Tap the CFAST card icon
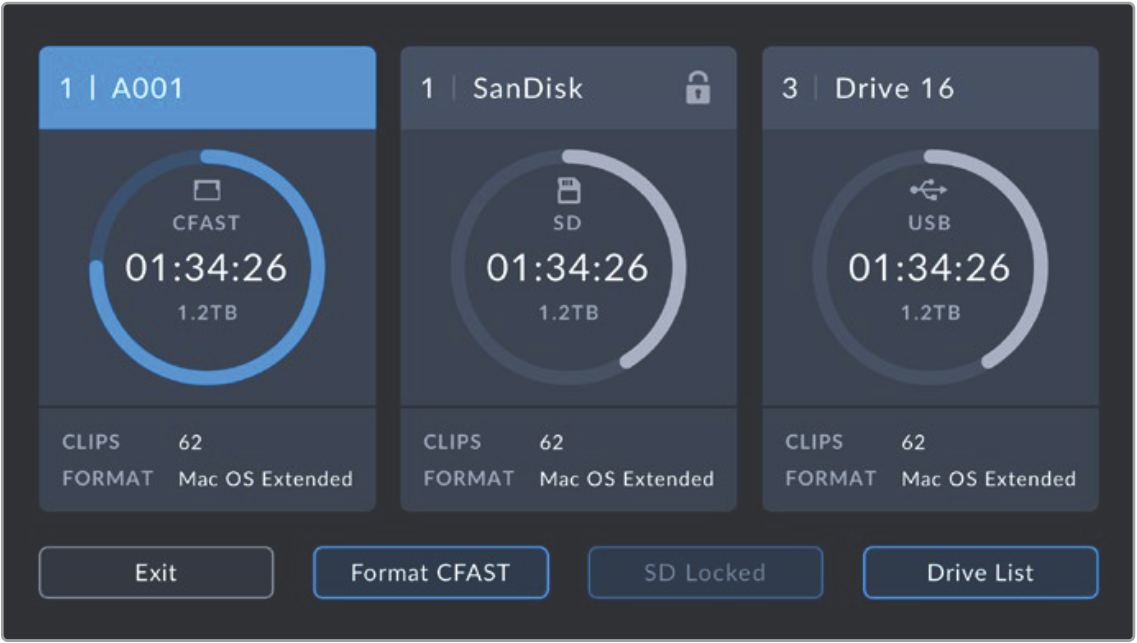This screenshot has width=1137, height=643. (206, 191)
